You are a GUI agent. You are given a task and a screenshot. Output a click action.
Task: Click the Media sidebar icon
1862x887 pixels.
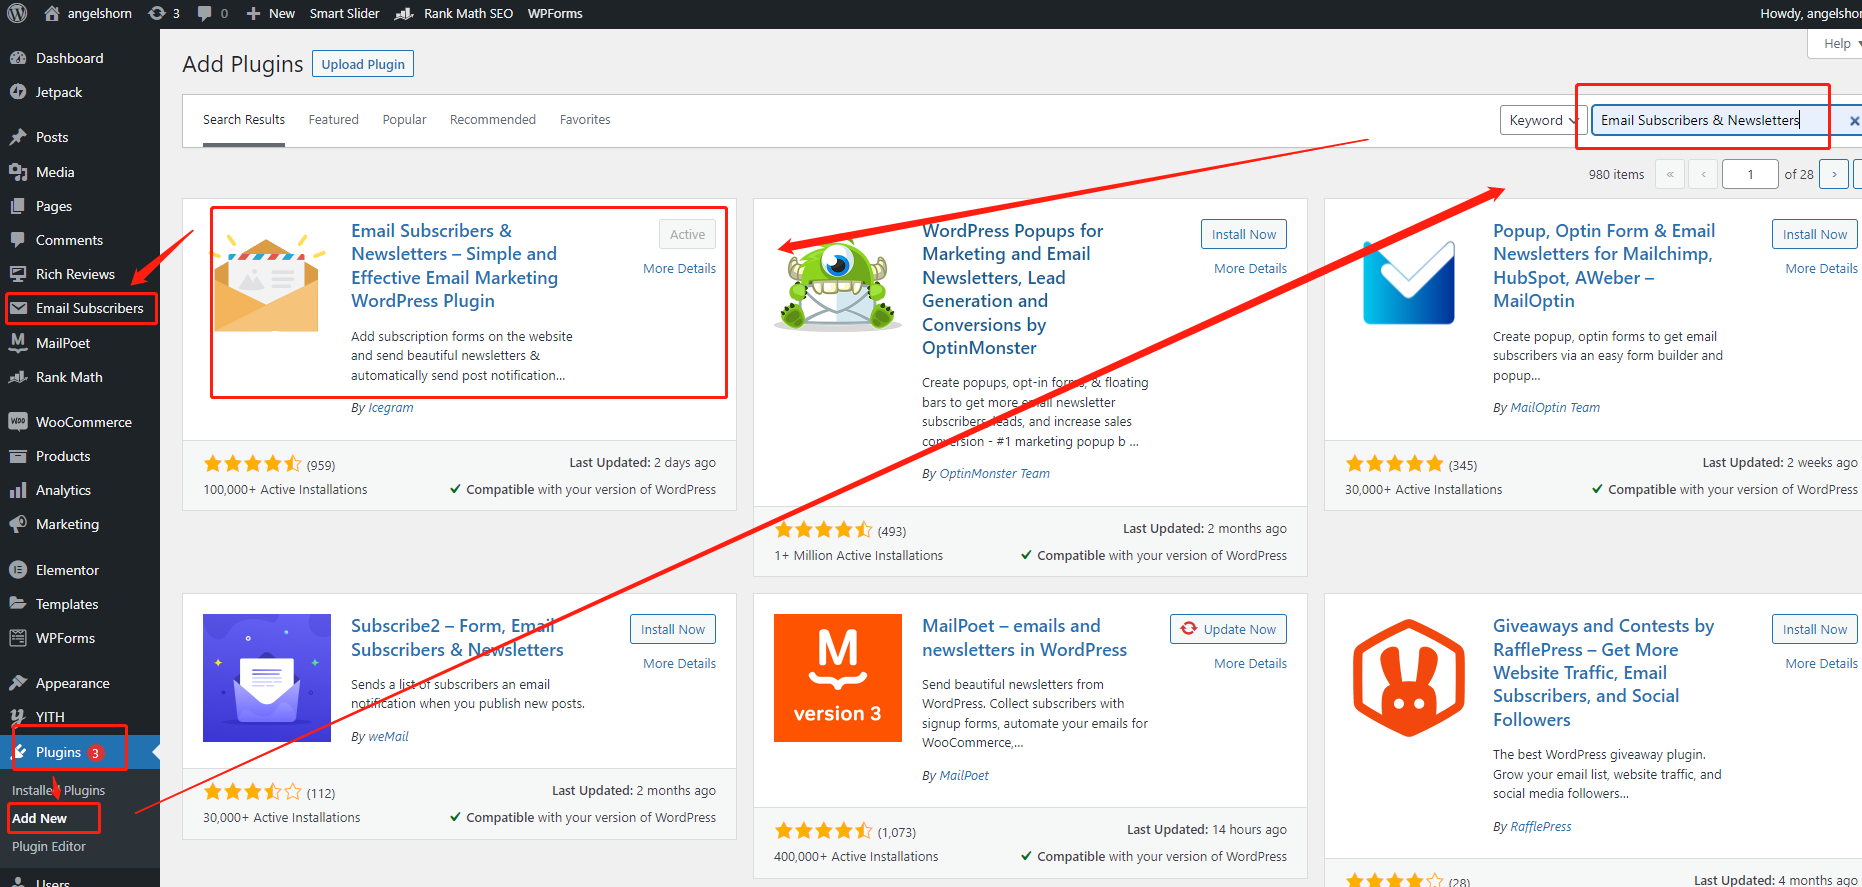18,172
